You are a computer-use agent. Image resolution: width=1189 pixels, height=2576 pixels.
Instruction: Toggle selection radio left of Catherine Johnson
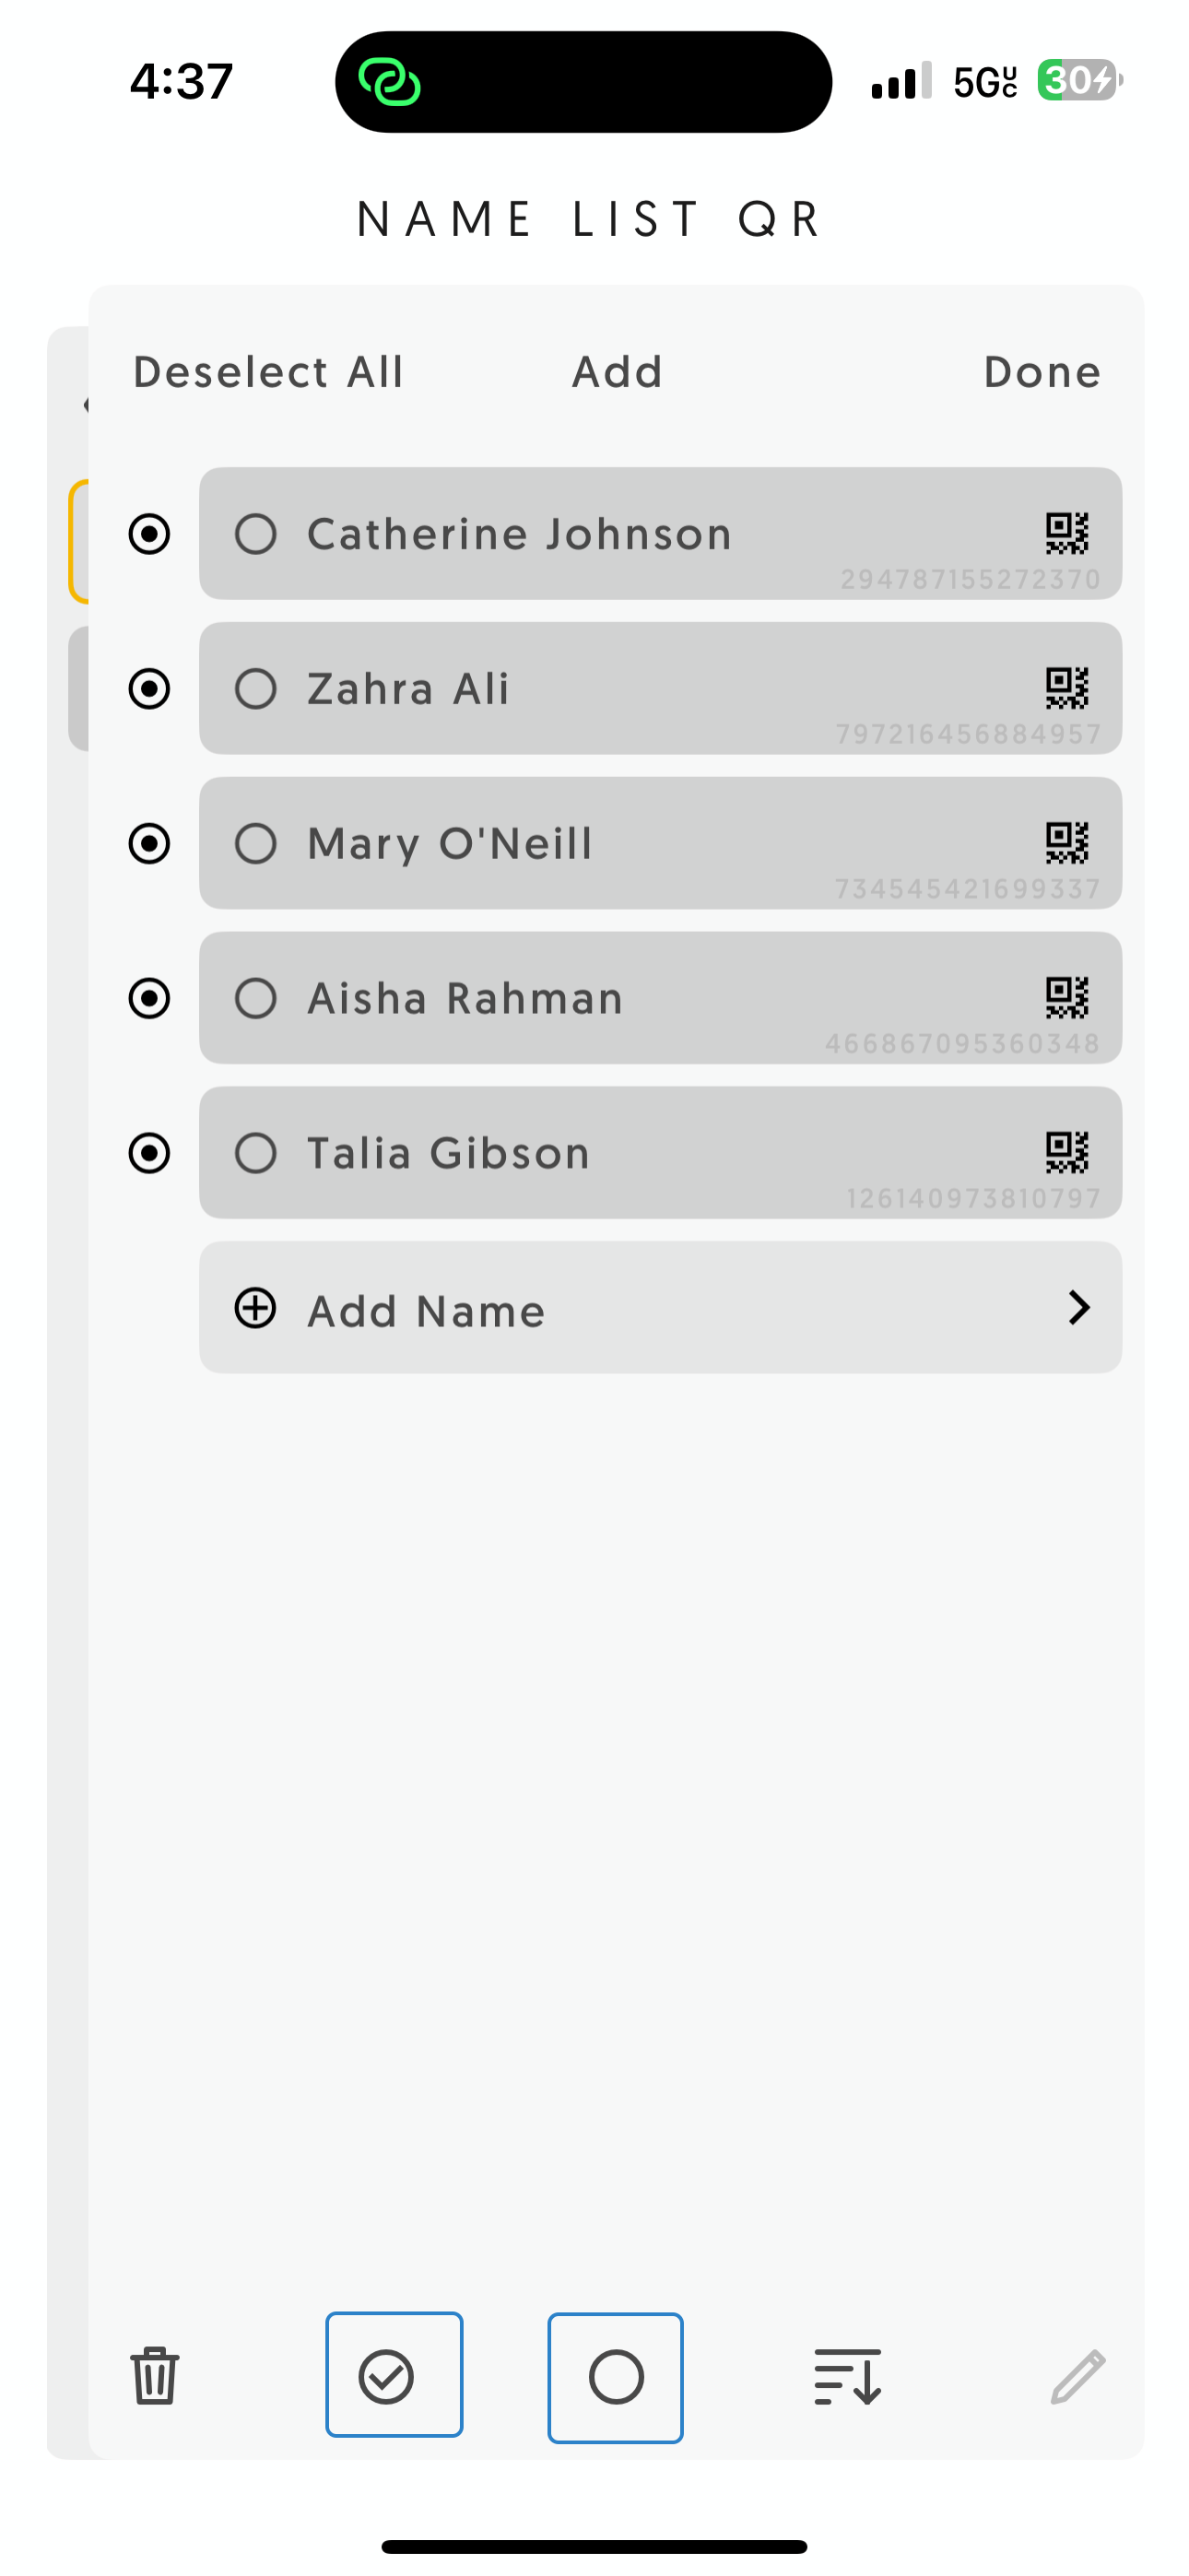150,533
